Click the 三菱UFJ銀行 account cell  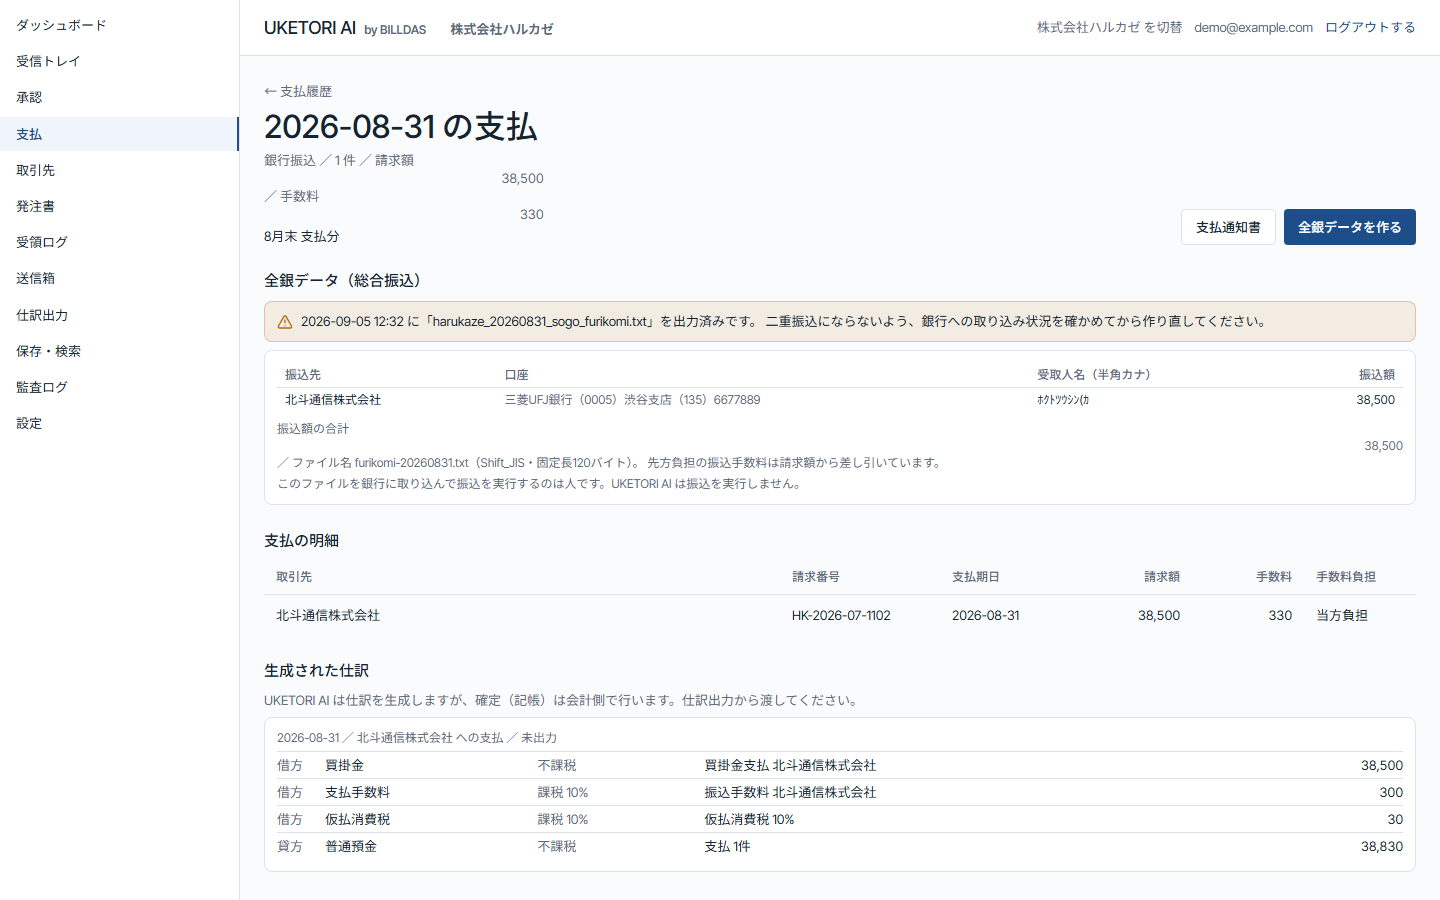[632, 400]
